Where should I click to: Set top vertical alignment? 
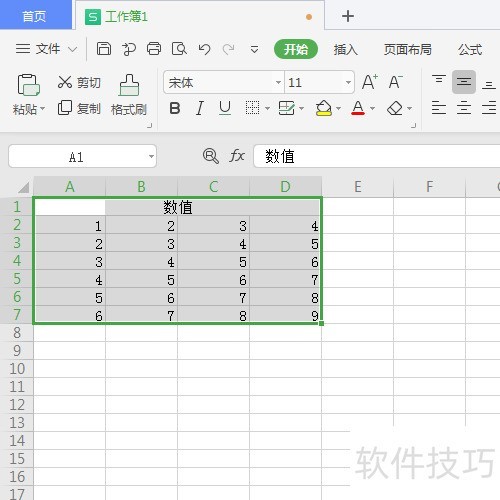click(x=439, y=81)
